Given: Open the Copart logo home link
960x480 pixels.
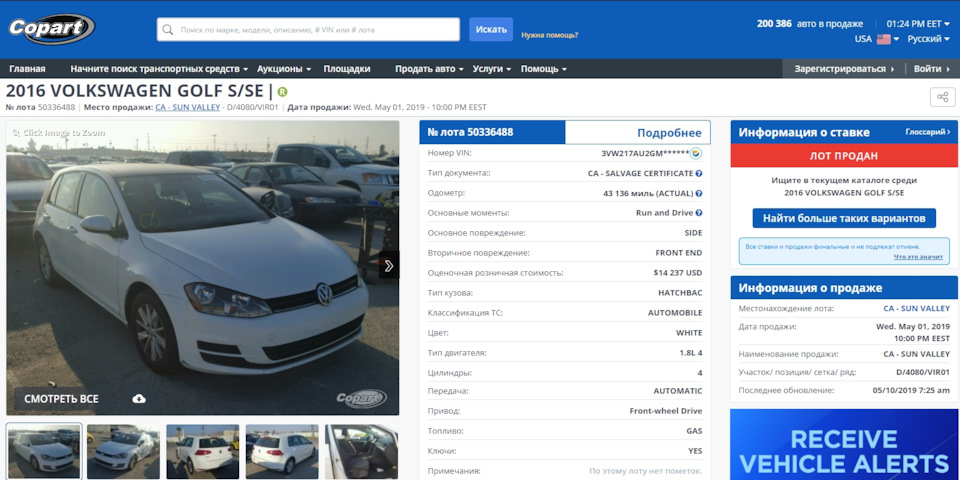Looking at the screenshot, I should pyautogui.click(x=51, y=29).
